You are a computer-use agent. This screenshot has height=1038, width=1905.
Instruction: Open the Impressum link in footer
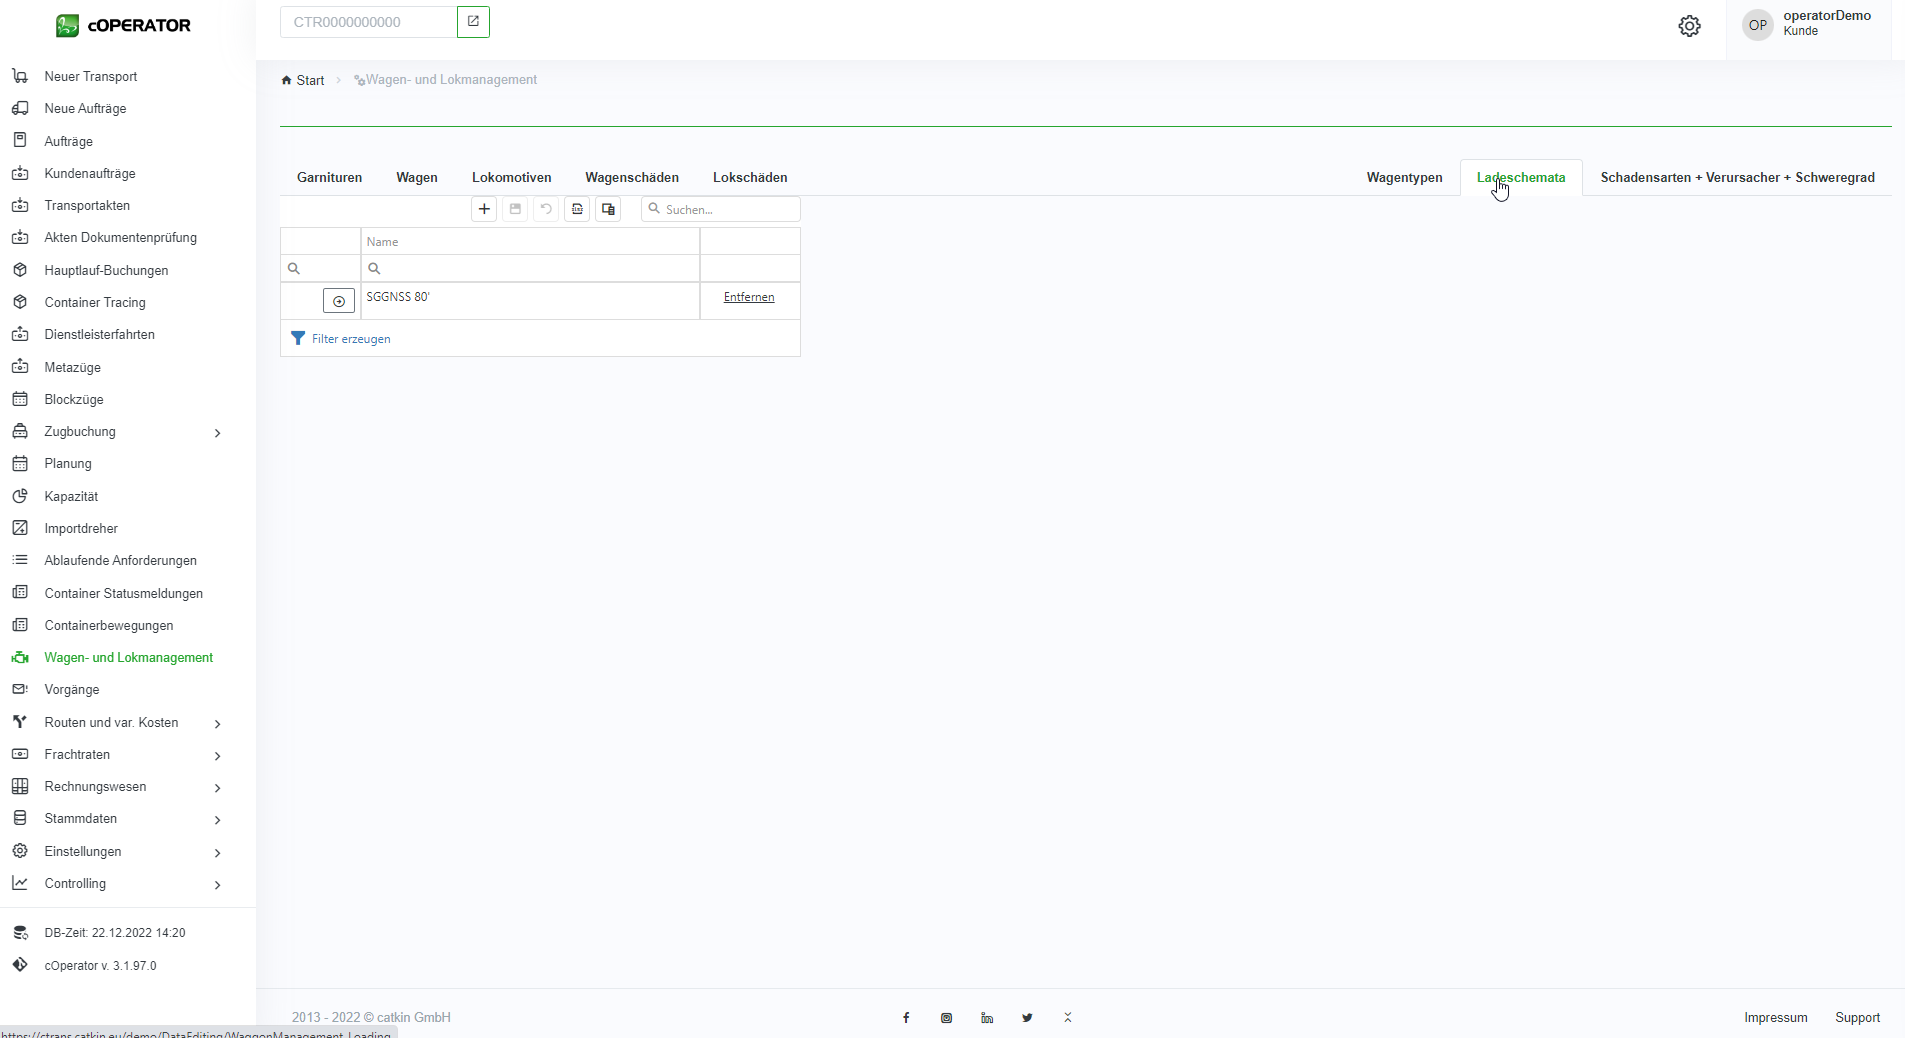pos(1775,1018)
